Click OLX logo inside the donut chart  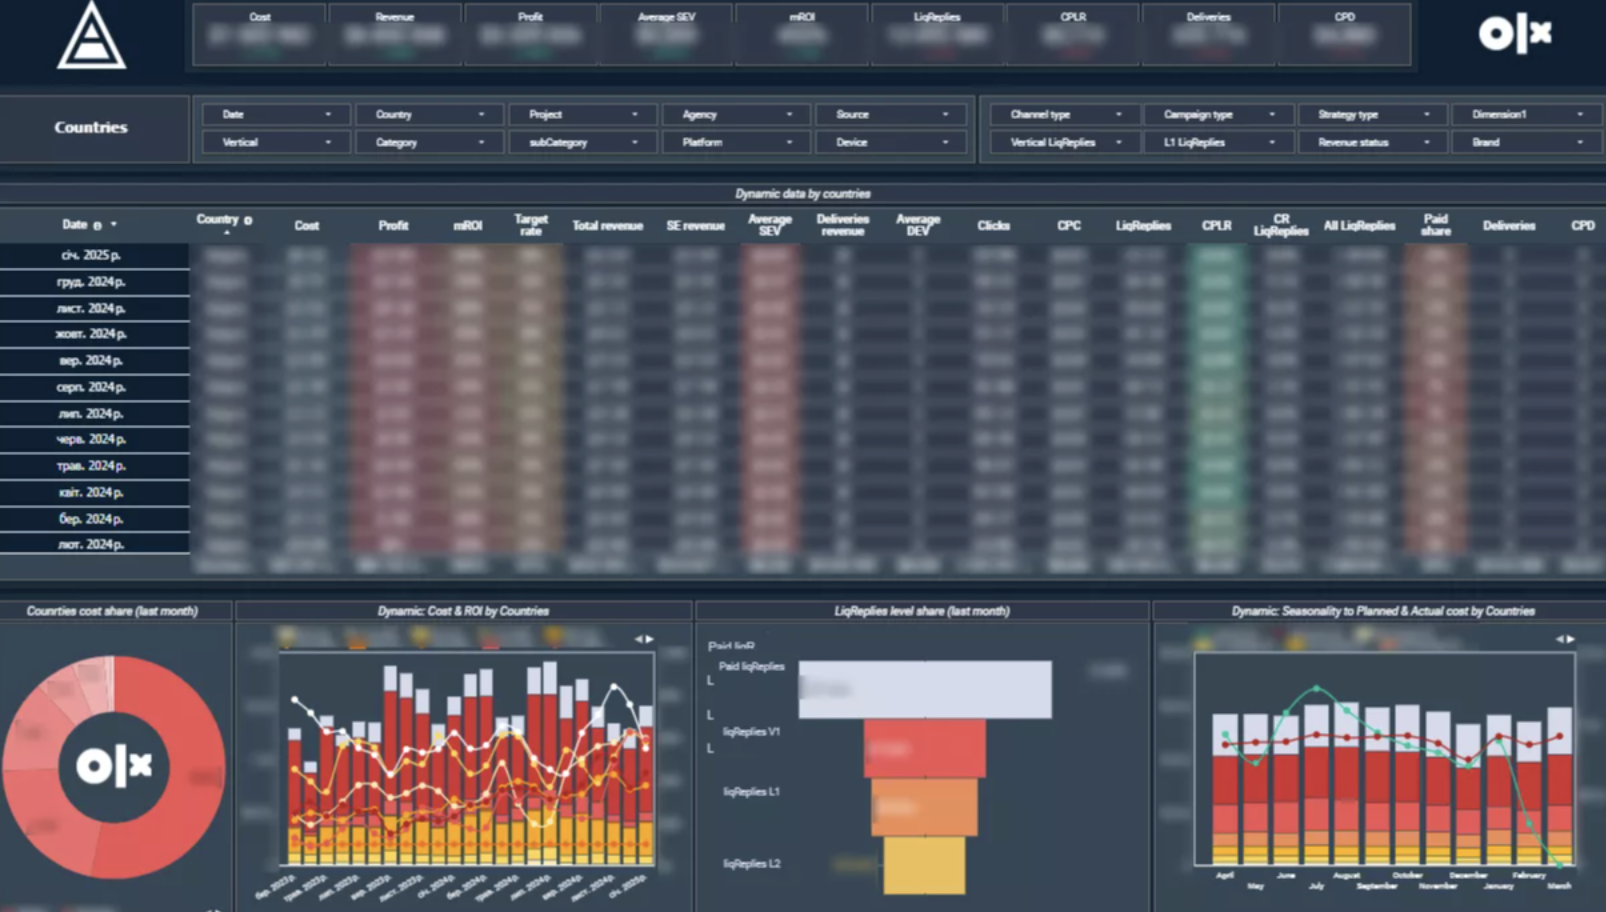[114, 766]
